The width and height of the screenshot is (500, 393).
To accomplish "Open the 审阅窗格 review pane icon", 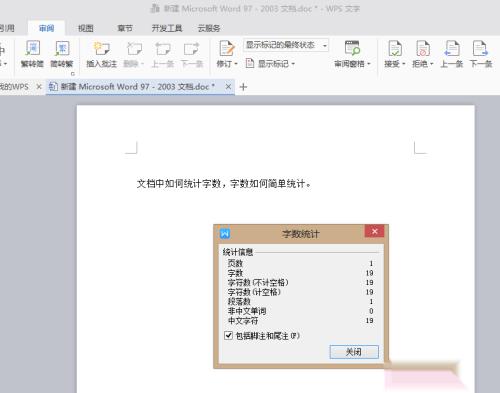I will coord(352,49).
